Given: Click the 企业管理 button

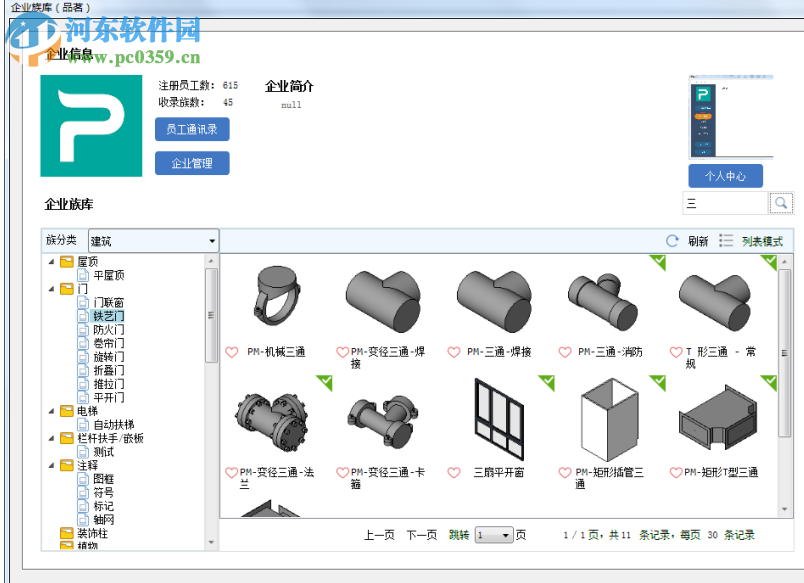Looking at the screenshot, I should click(x=192, y=163).
